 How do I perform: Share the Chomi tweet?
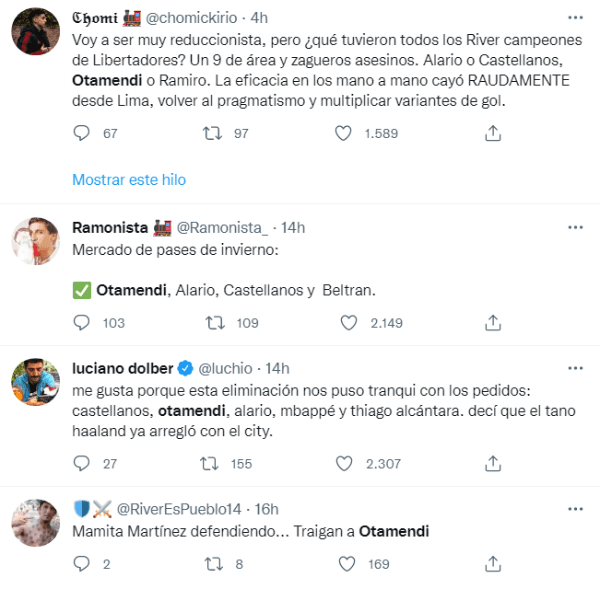coord(492,133)
